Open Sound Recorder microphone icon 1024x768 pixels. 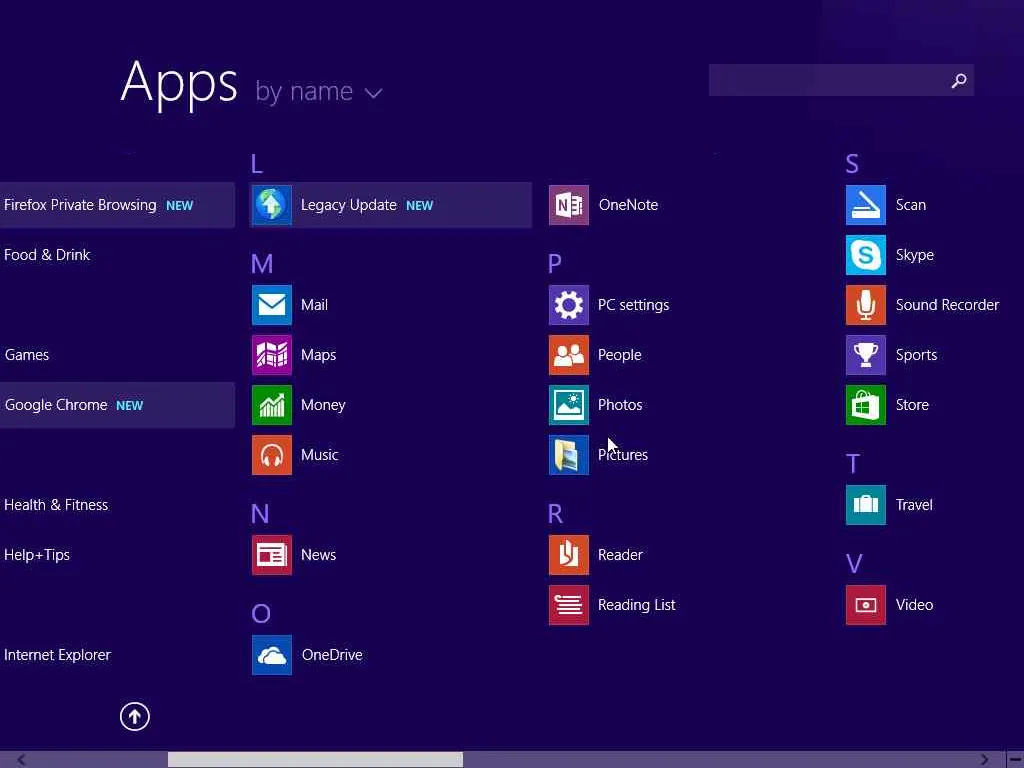pyautogui.click(x=866, y=305)
